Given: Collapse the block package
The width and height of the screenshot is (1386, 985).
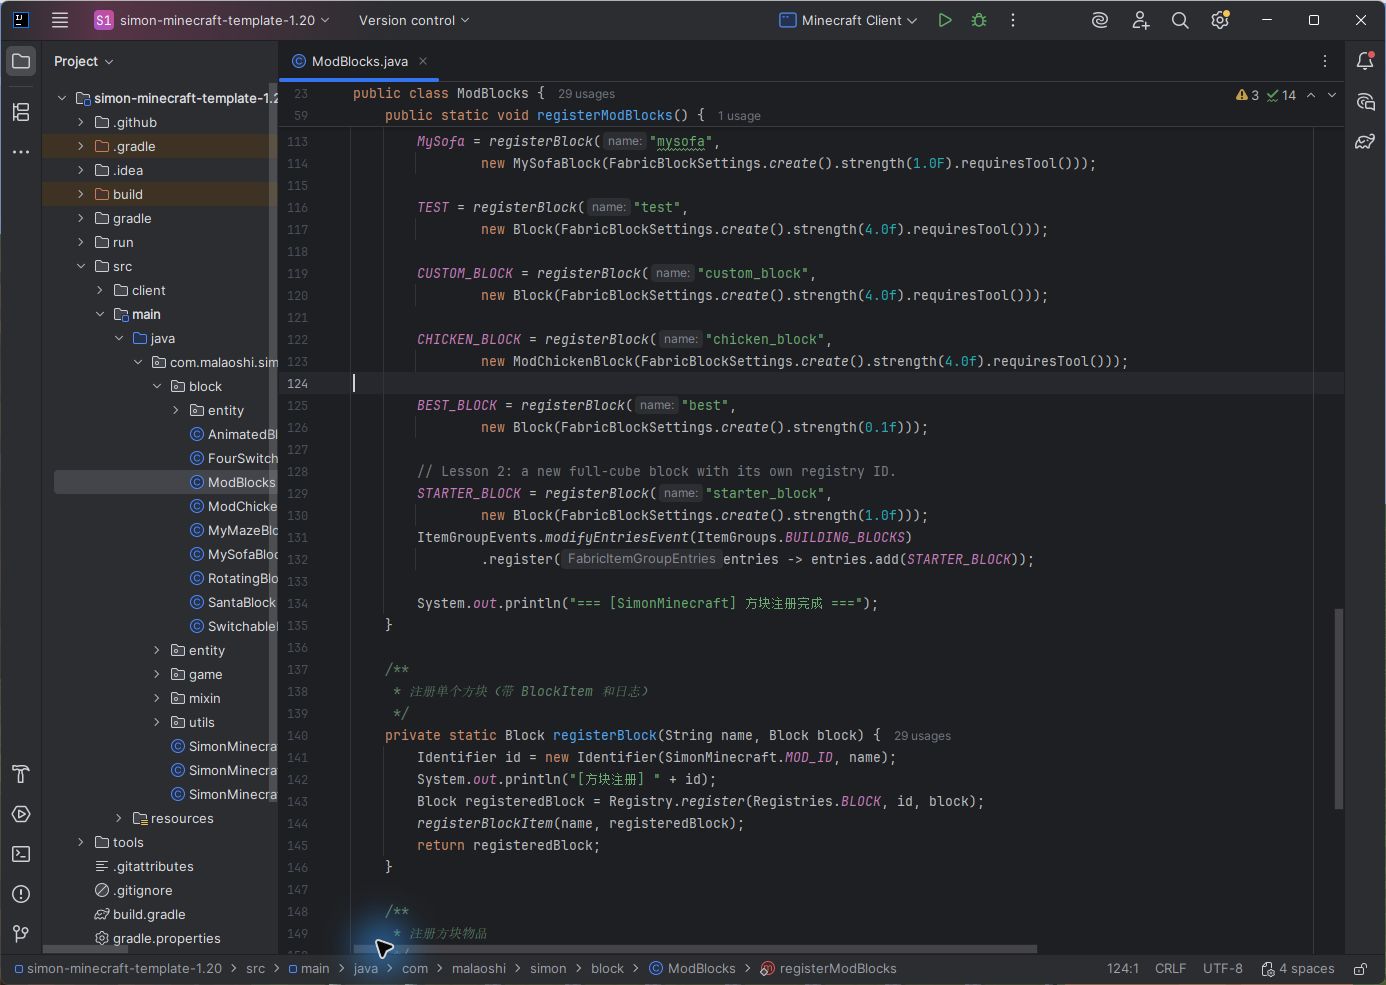Looking at the screenshot, I should pos(157,386).
